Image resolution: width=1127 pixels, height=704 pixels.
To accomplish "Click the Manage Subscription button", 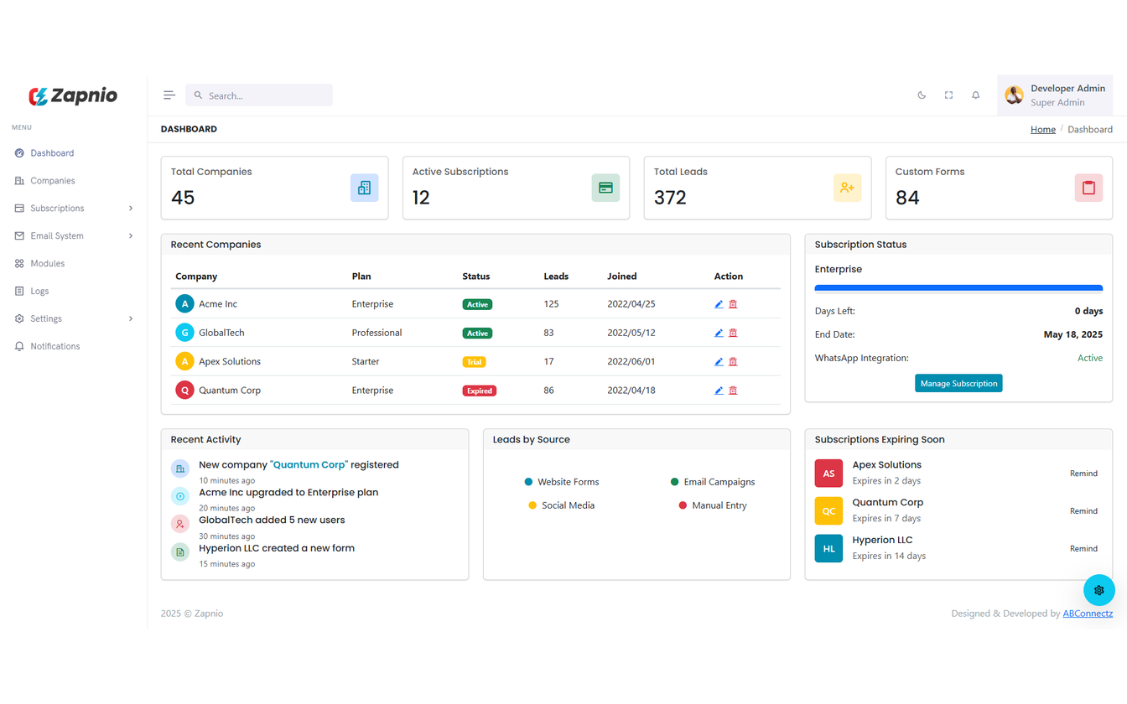I will tap(958, 383).
